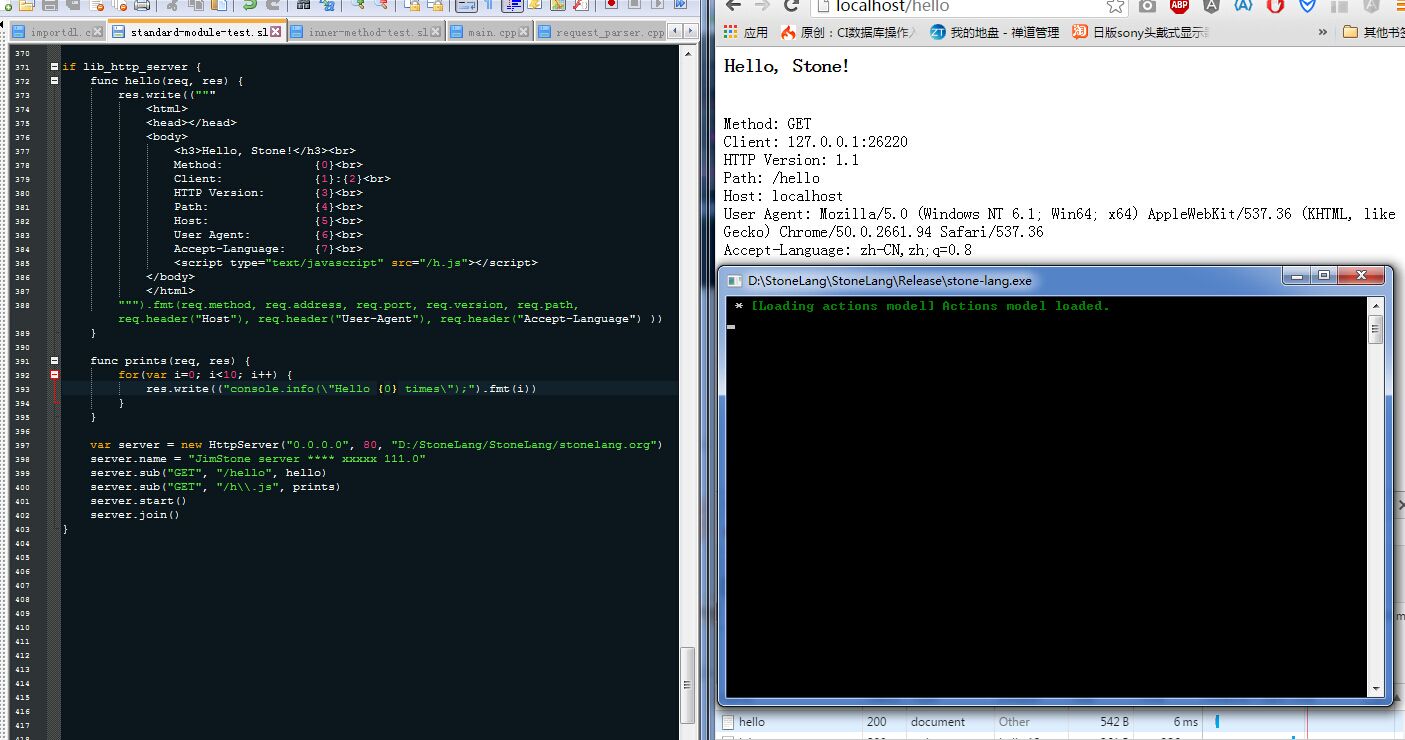The image size is (1405, 740).
Task: Close the inner-method-test.sl tab
Action: click(436, 32)
